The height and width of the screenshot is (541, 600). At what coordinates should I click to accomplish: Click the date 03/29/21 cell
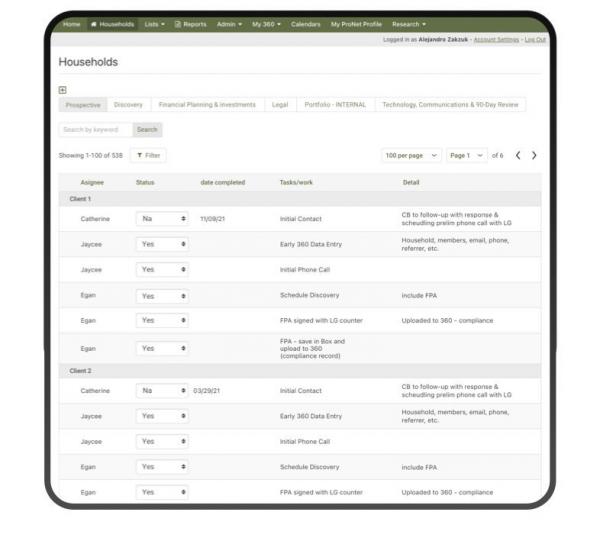click(x=207, y=391)
